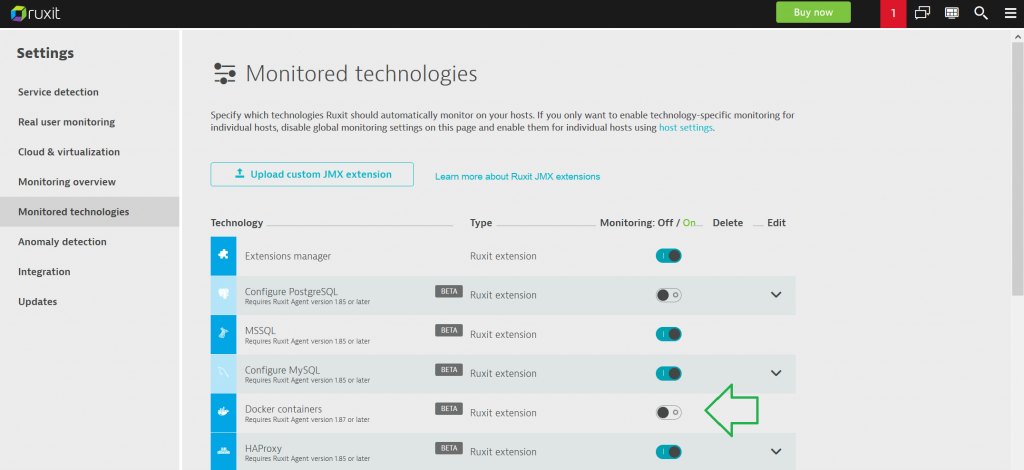This screenshot has height=470, width=1024.
Task: Expand the Configure PostgreSQL row chevron
Action: [776, 295]
